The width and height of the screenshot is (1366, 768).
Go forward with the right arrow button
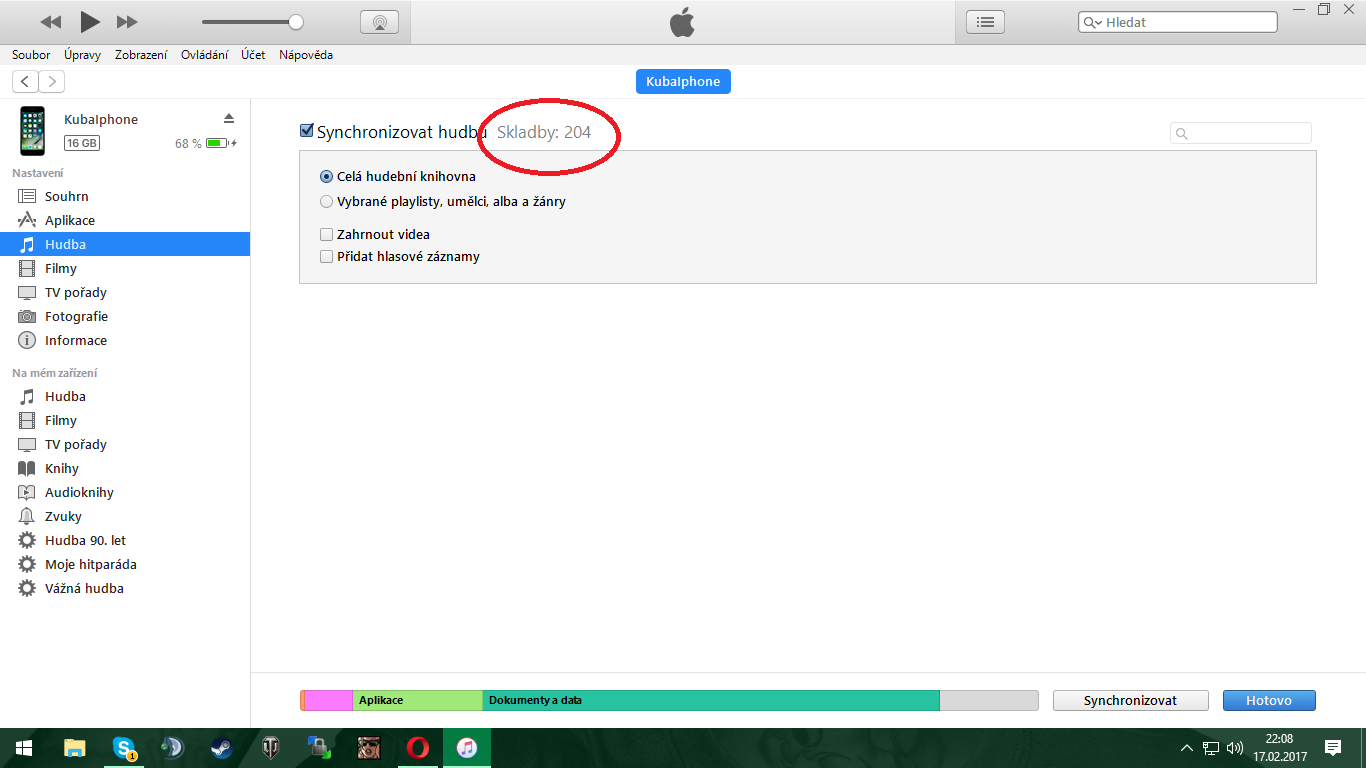(x=51, y=81)
